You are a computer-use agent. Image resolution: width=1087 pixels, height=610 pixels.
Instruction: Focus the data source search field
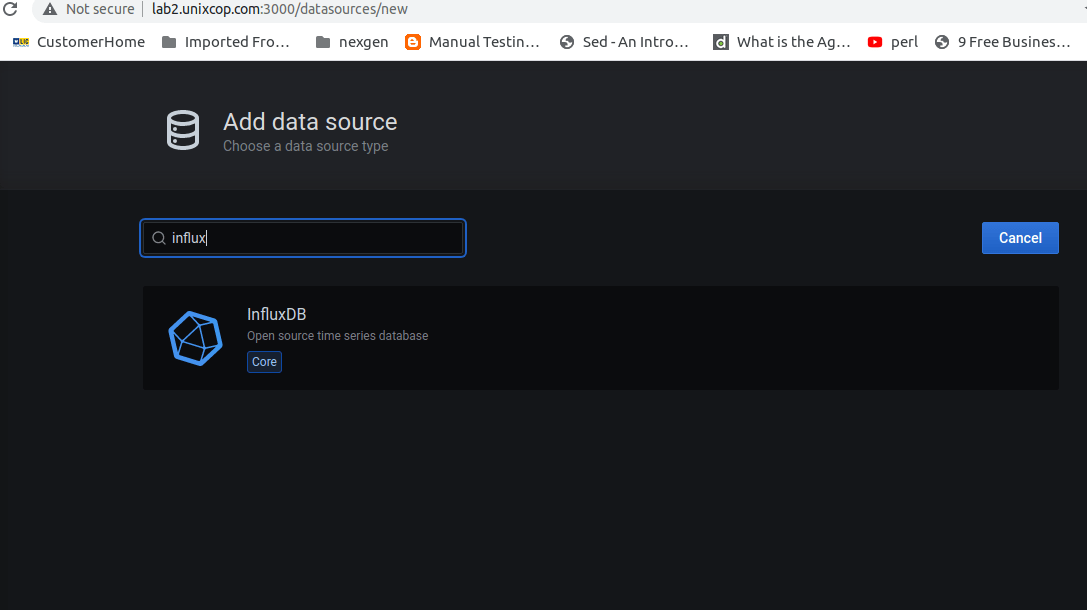pos(303,238)
